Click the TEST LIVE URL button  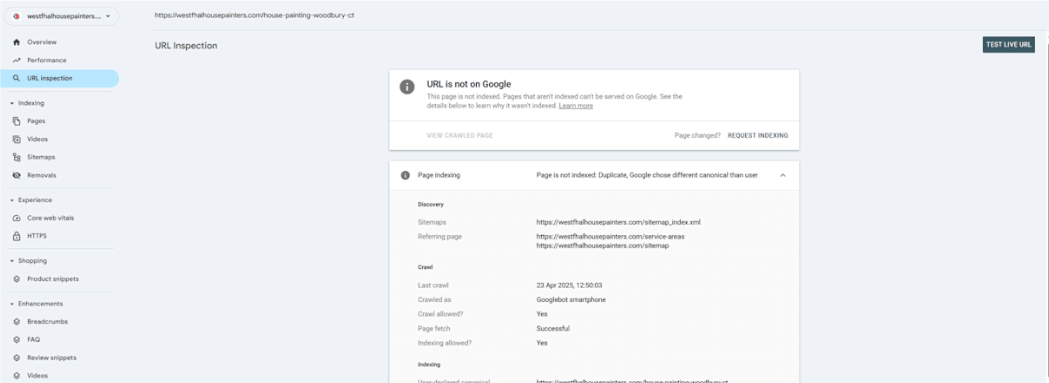pyautogui.click(x=1008, y=45)
